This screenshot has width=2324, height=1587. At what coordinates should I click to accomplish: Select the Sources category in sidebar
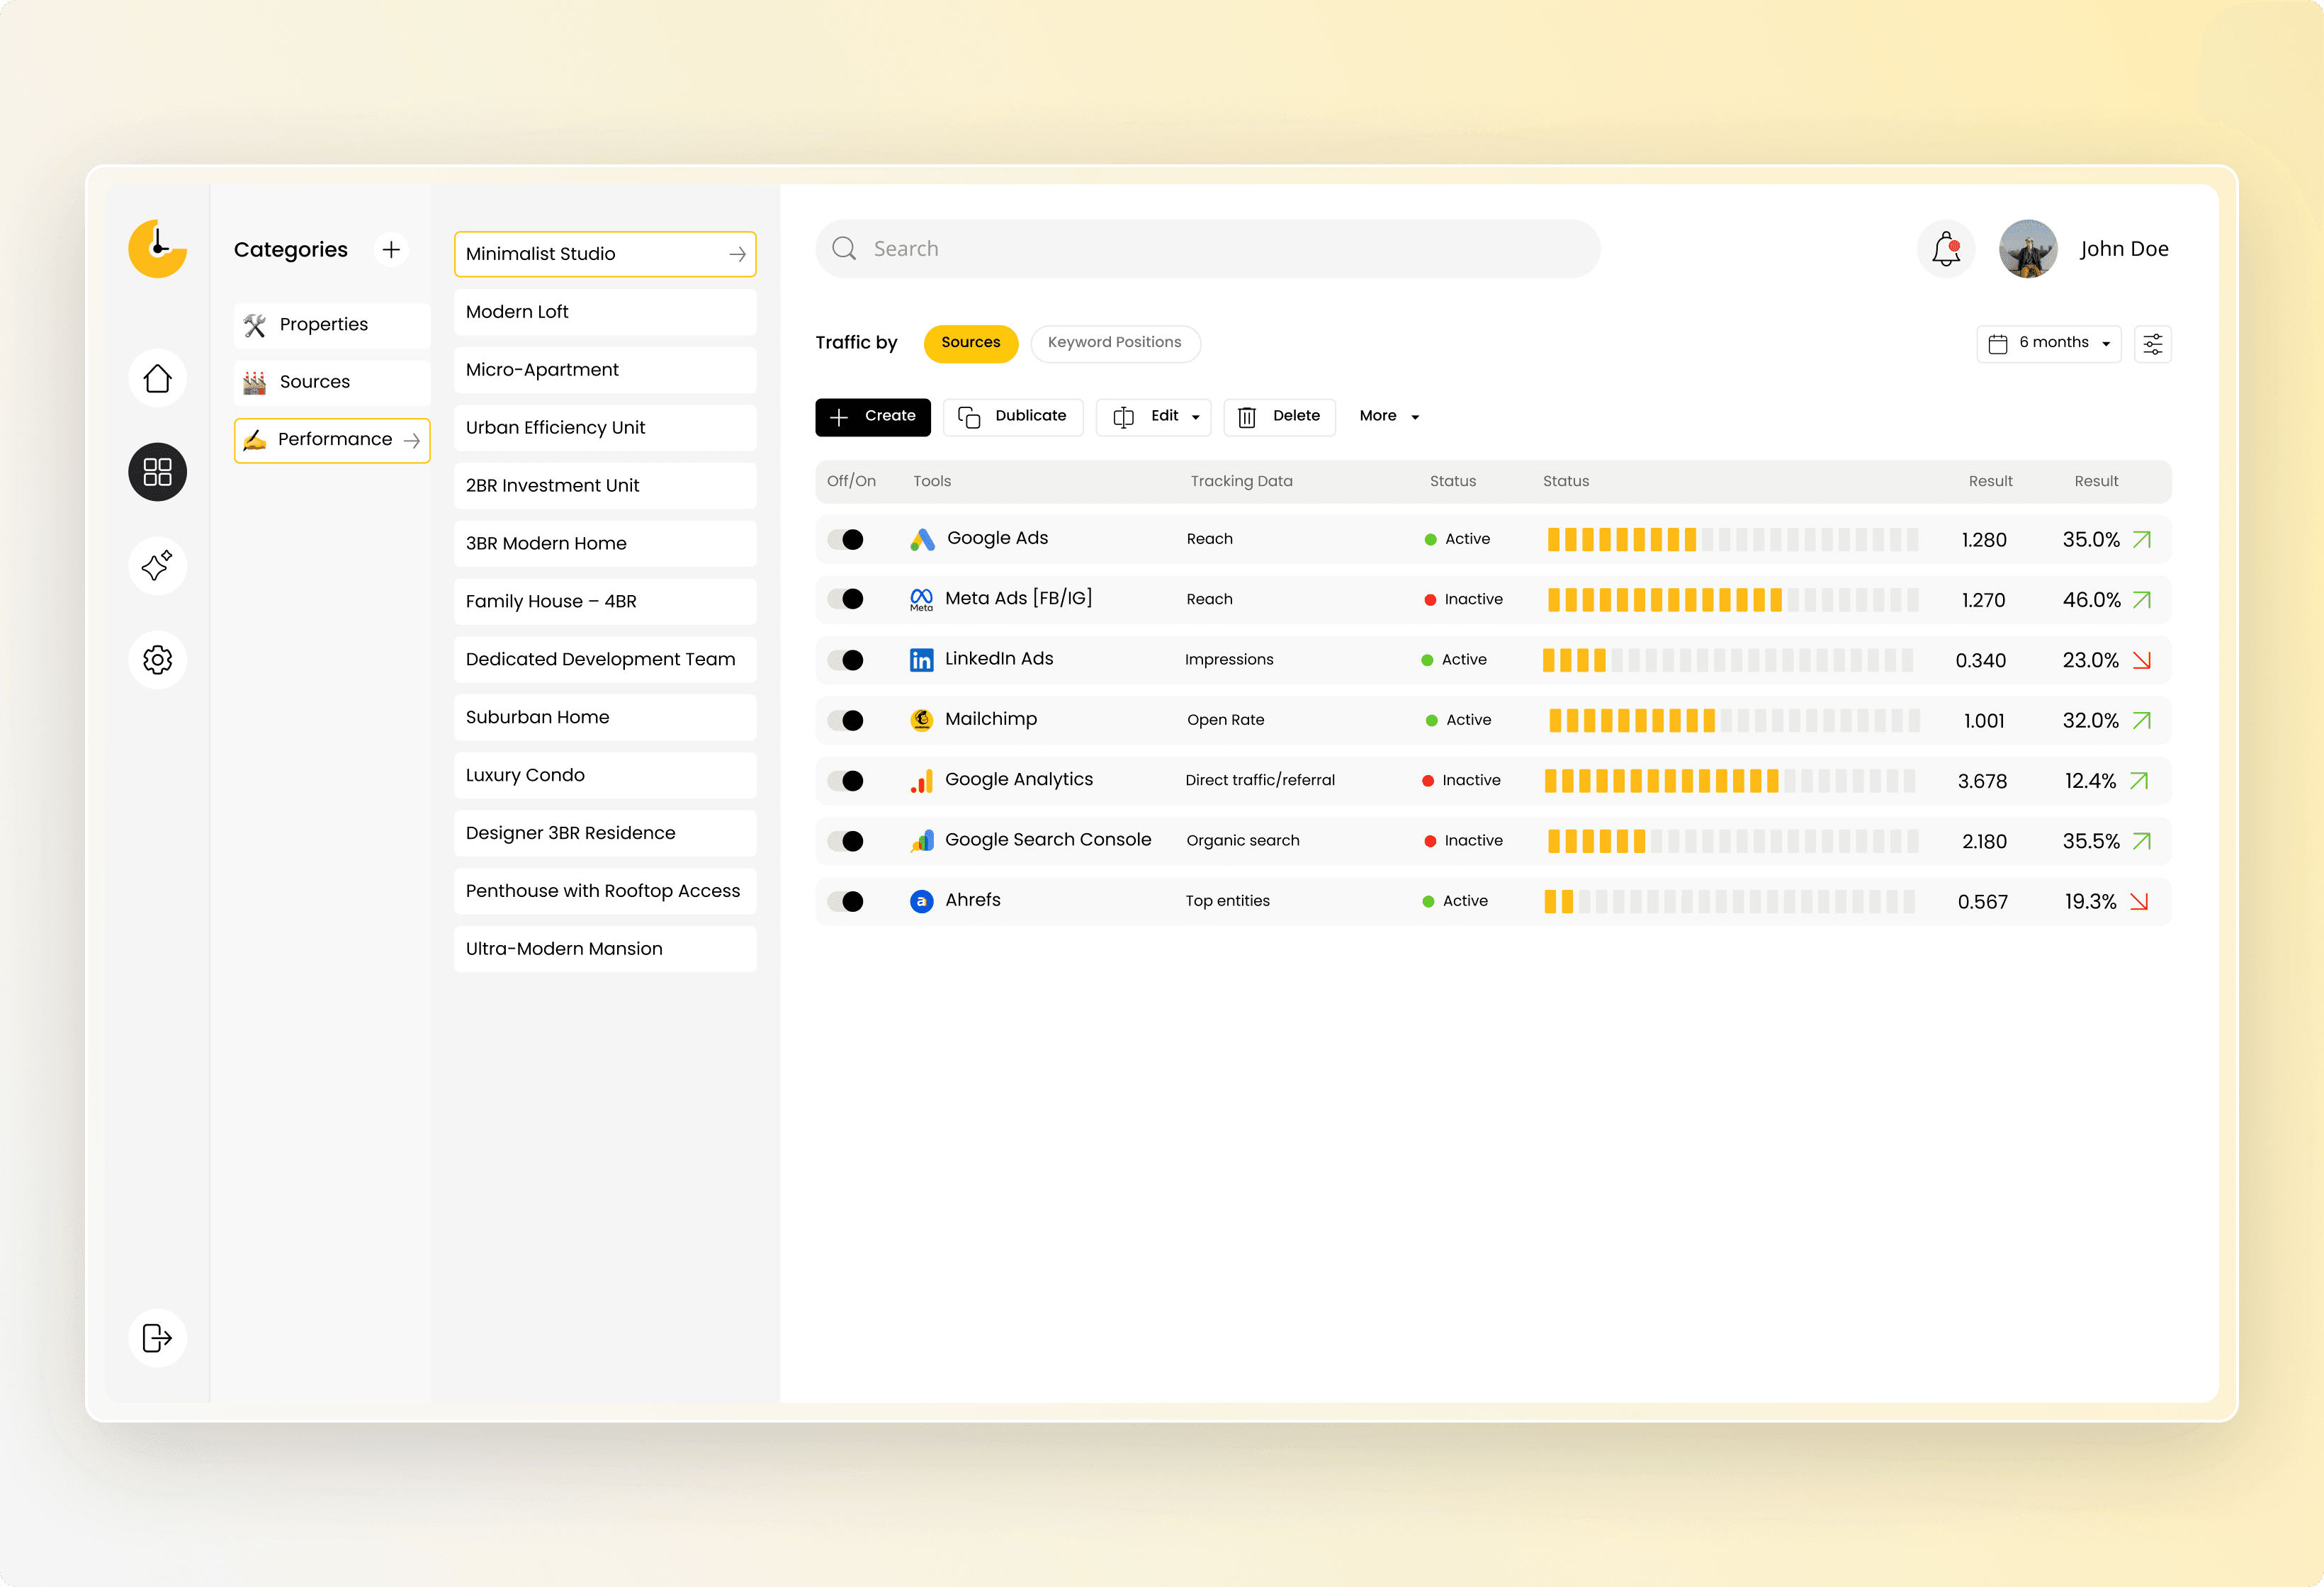[332, 382]
